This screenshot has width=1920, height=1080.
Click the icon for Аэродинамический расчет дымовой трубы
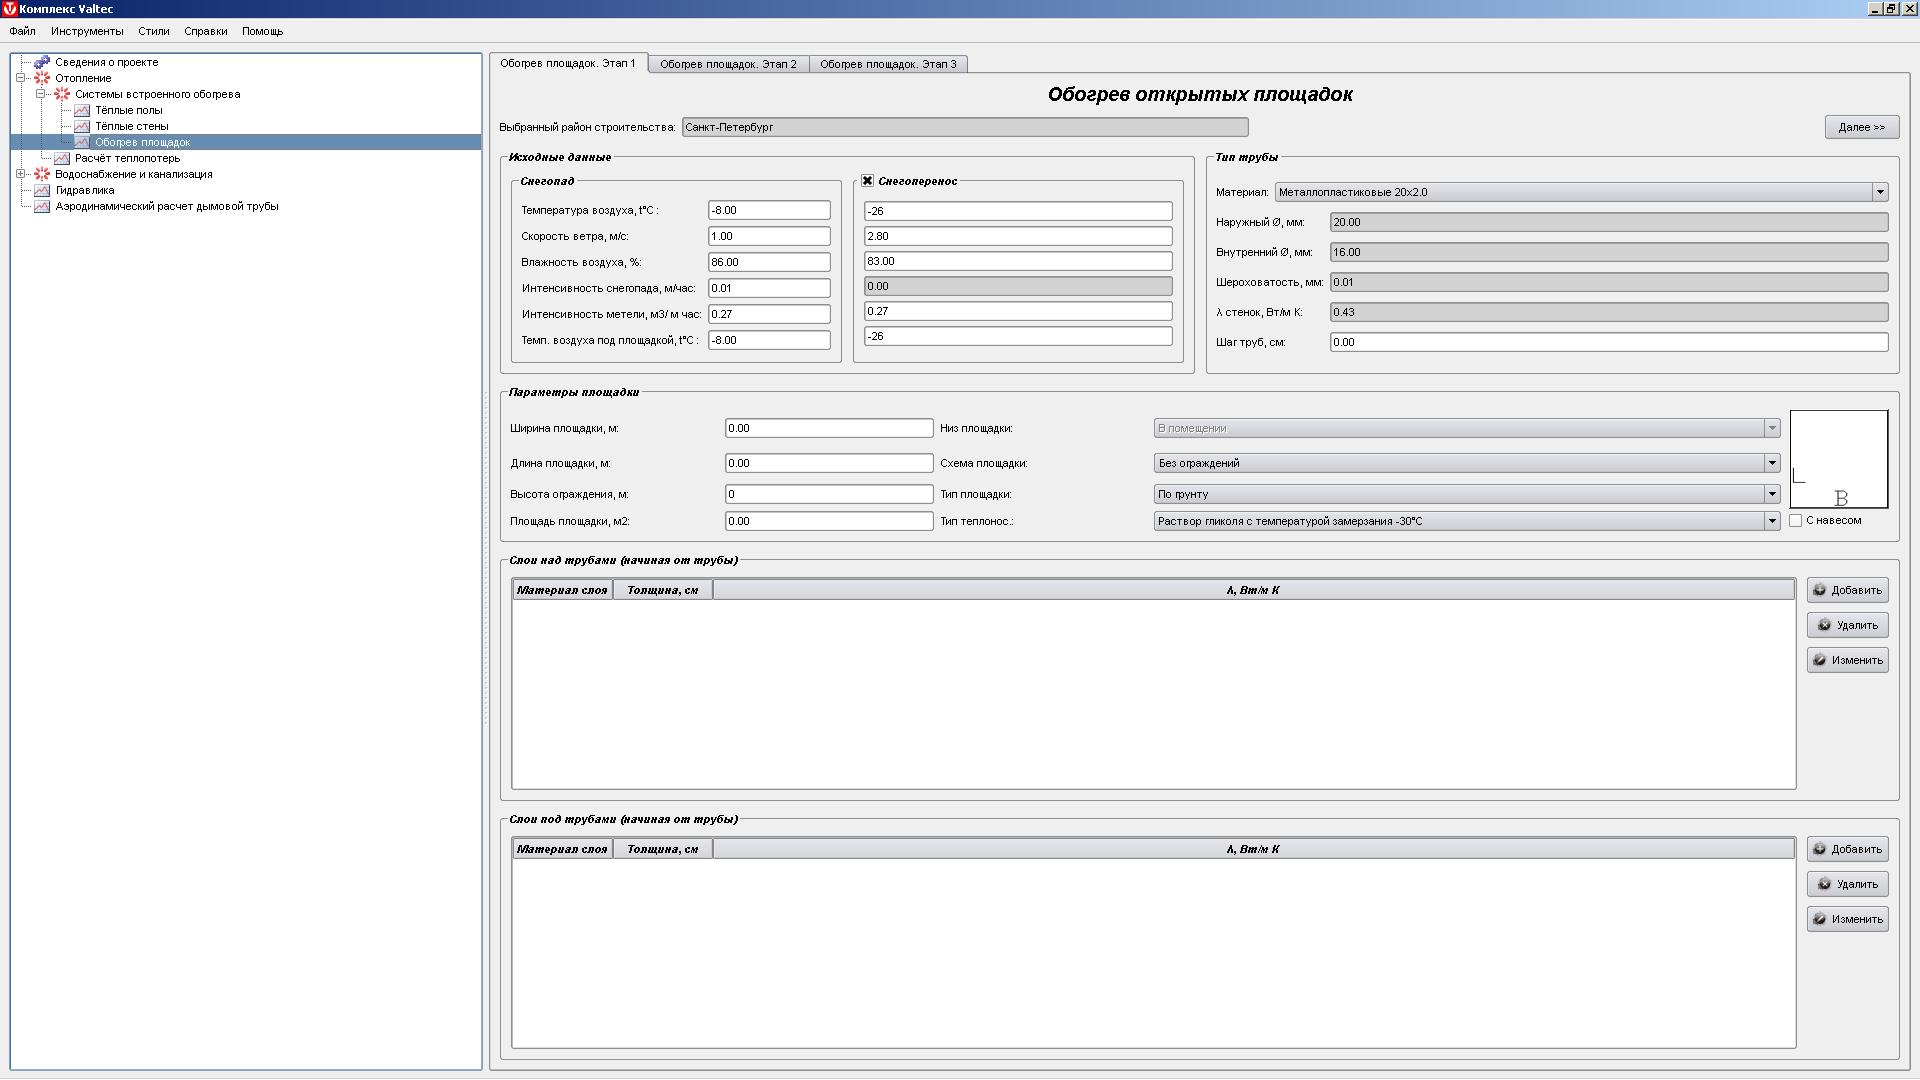click(42, 206)
